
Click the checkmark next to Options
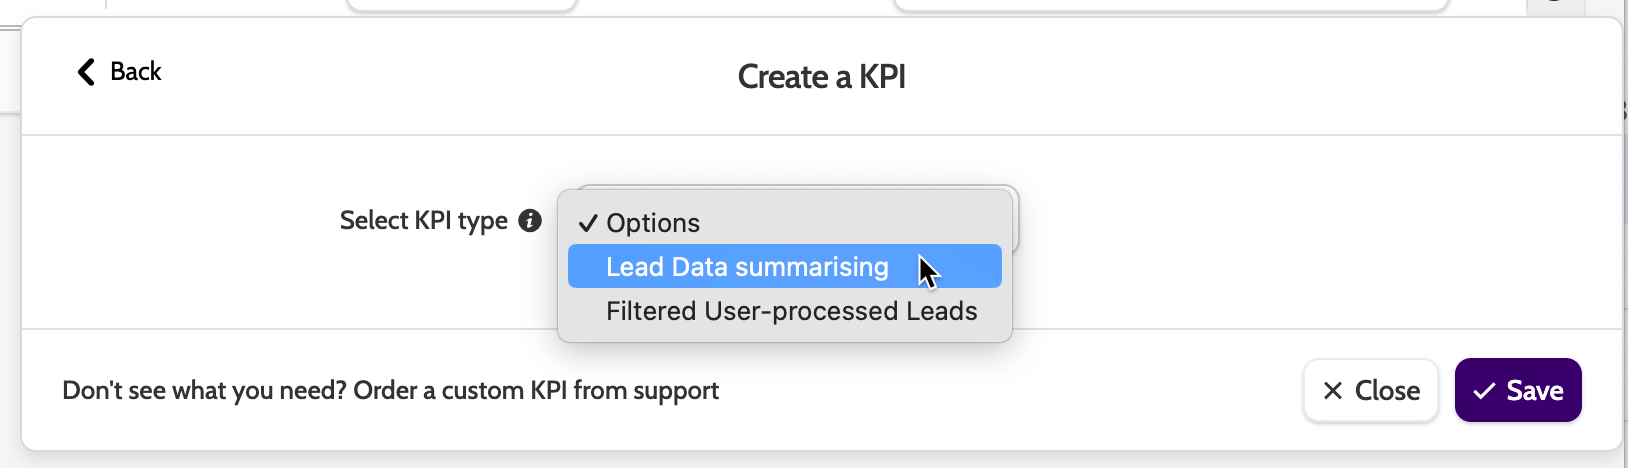(x=588, y=223)
